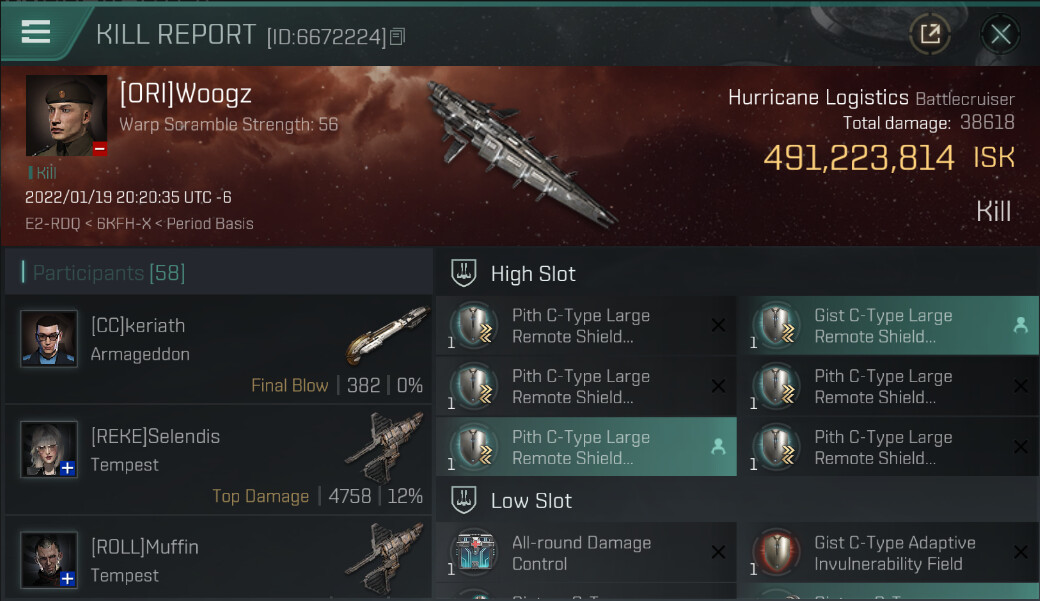Screen dimensions: 1040x601
Task: Open the Participants [58] section
Action: (109, 273)
